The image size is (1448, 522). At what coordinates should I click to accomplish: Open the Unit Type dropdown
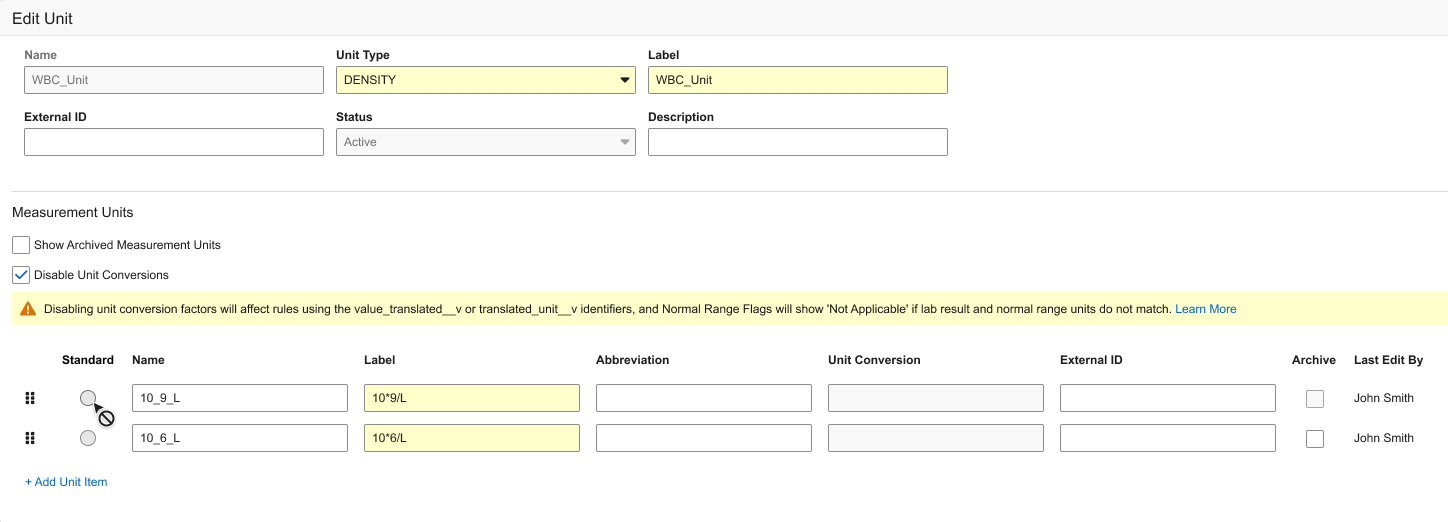click(485, 80)
